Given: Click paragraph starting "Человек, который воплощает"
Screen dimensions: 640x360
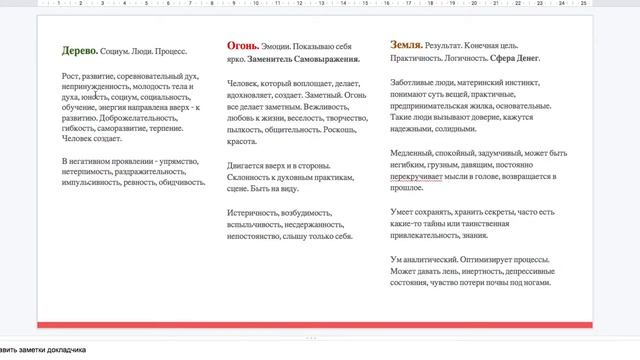Looking at the screenshot, I should [297, 112].
